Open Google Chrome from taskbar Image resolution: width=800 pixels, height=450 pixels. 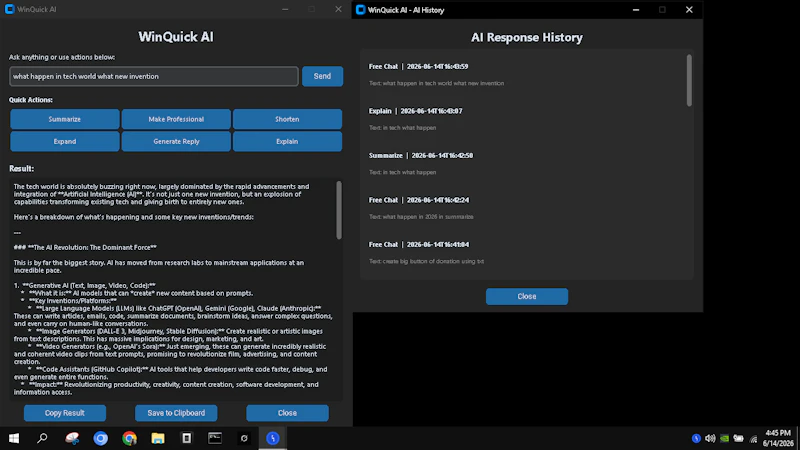coord(129,438)
